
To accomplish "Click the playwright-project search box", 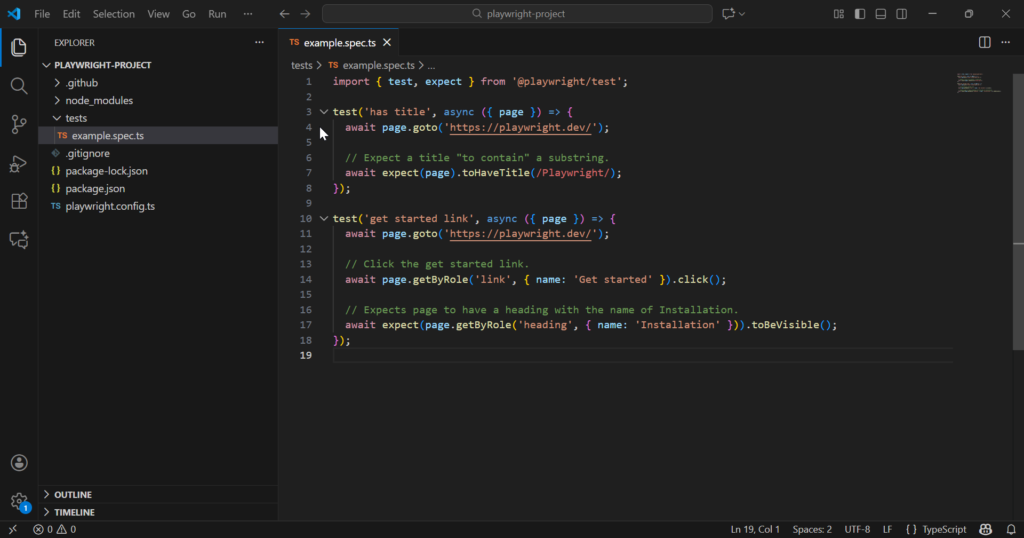I will 517,14.
